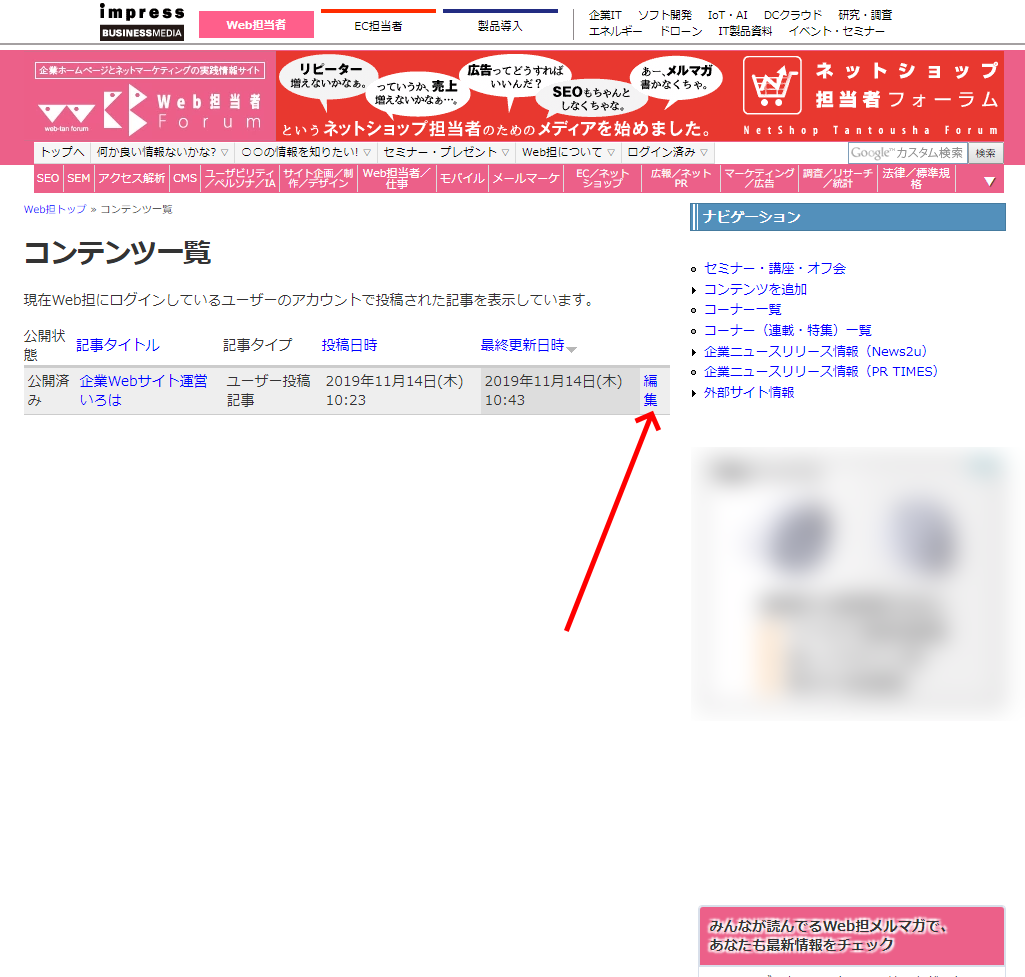Screen dimensions: 1025x977
Task: Open サイト企画/制作/デザイン category
Action: click(318, 178)
